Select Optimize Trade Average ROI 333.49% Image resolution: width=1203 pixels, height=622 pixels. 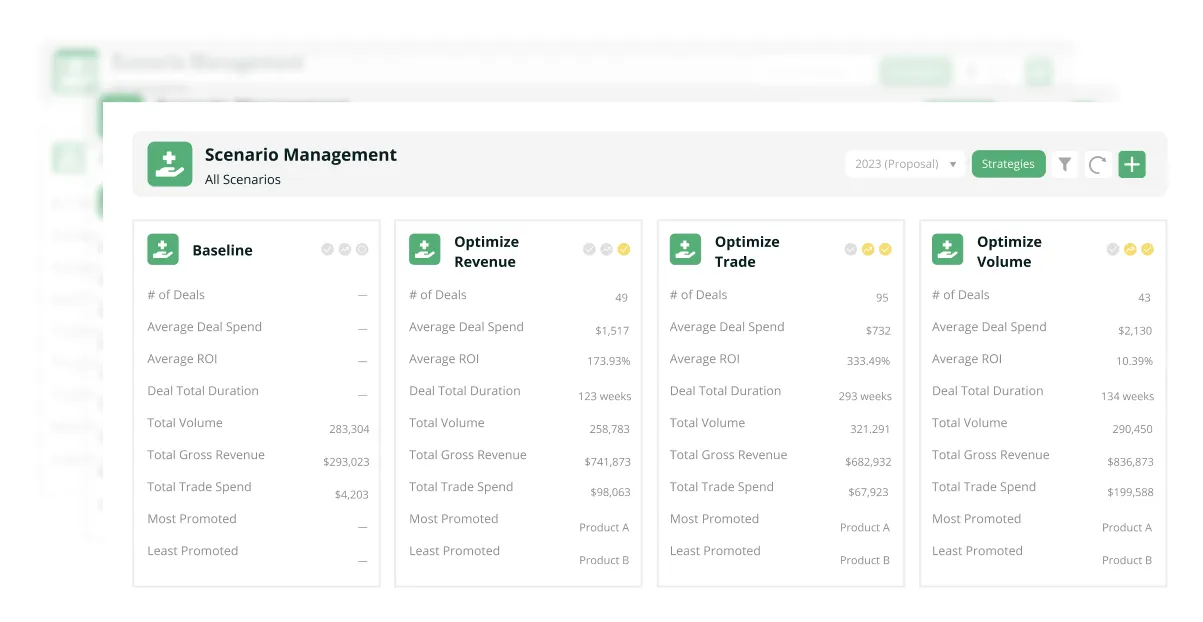click(x=869, y=361)
